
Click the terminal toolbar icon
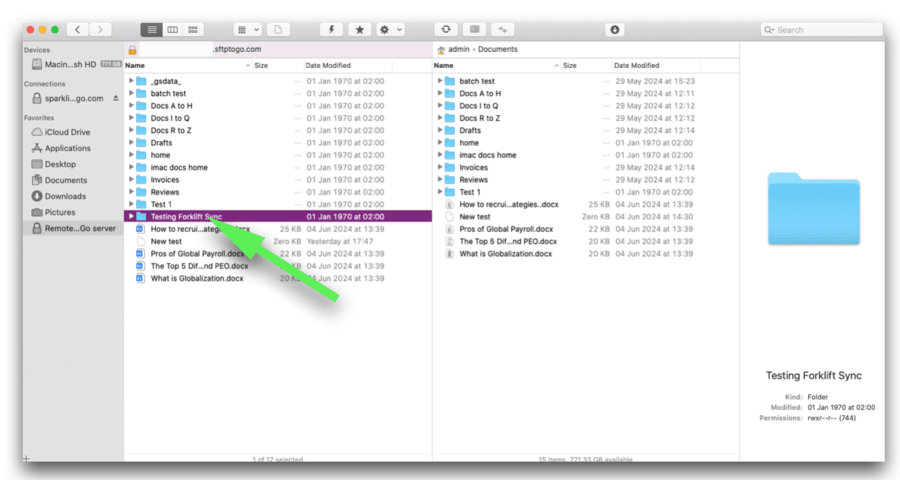click(475, 29)
